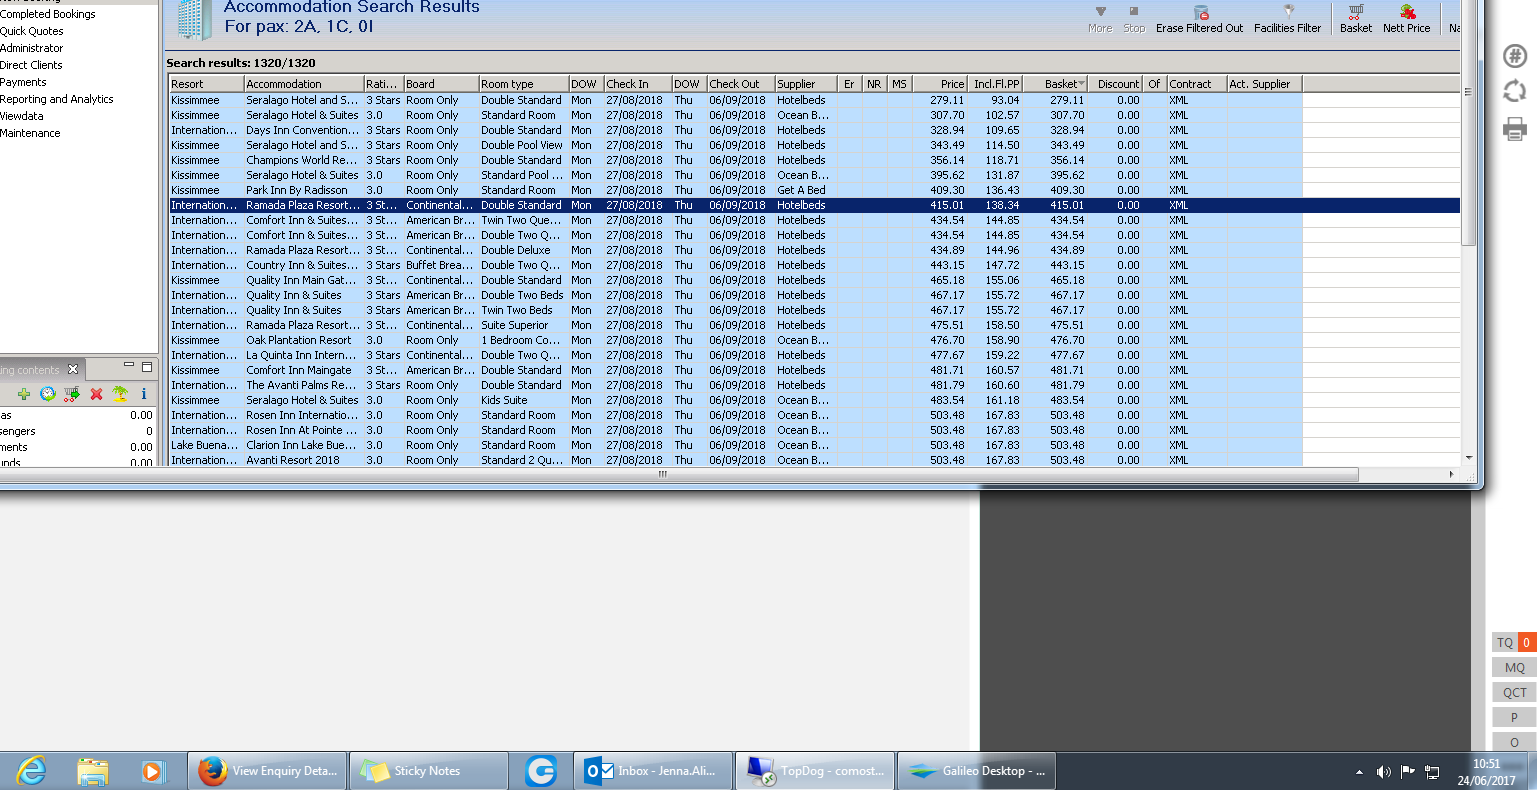Open Reporting and Analytics in the sidebar
Image resolution: width=1537 pixels, height=790 pixels.
point(57,99)
